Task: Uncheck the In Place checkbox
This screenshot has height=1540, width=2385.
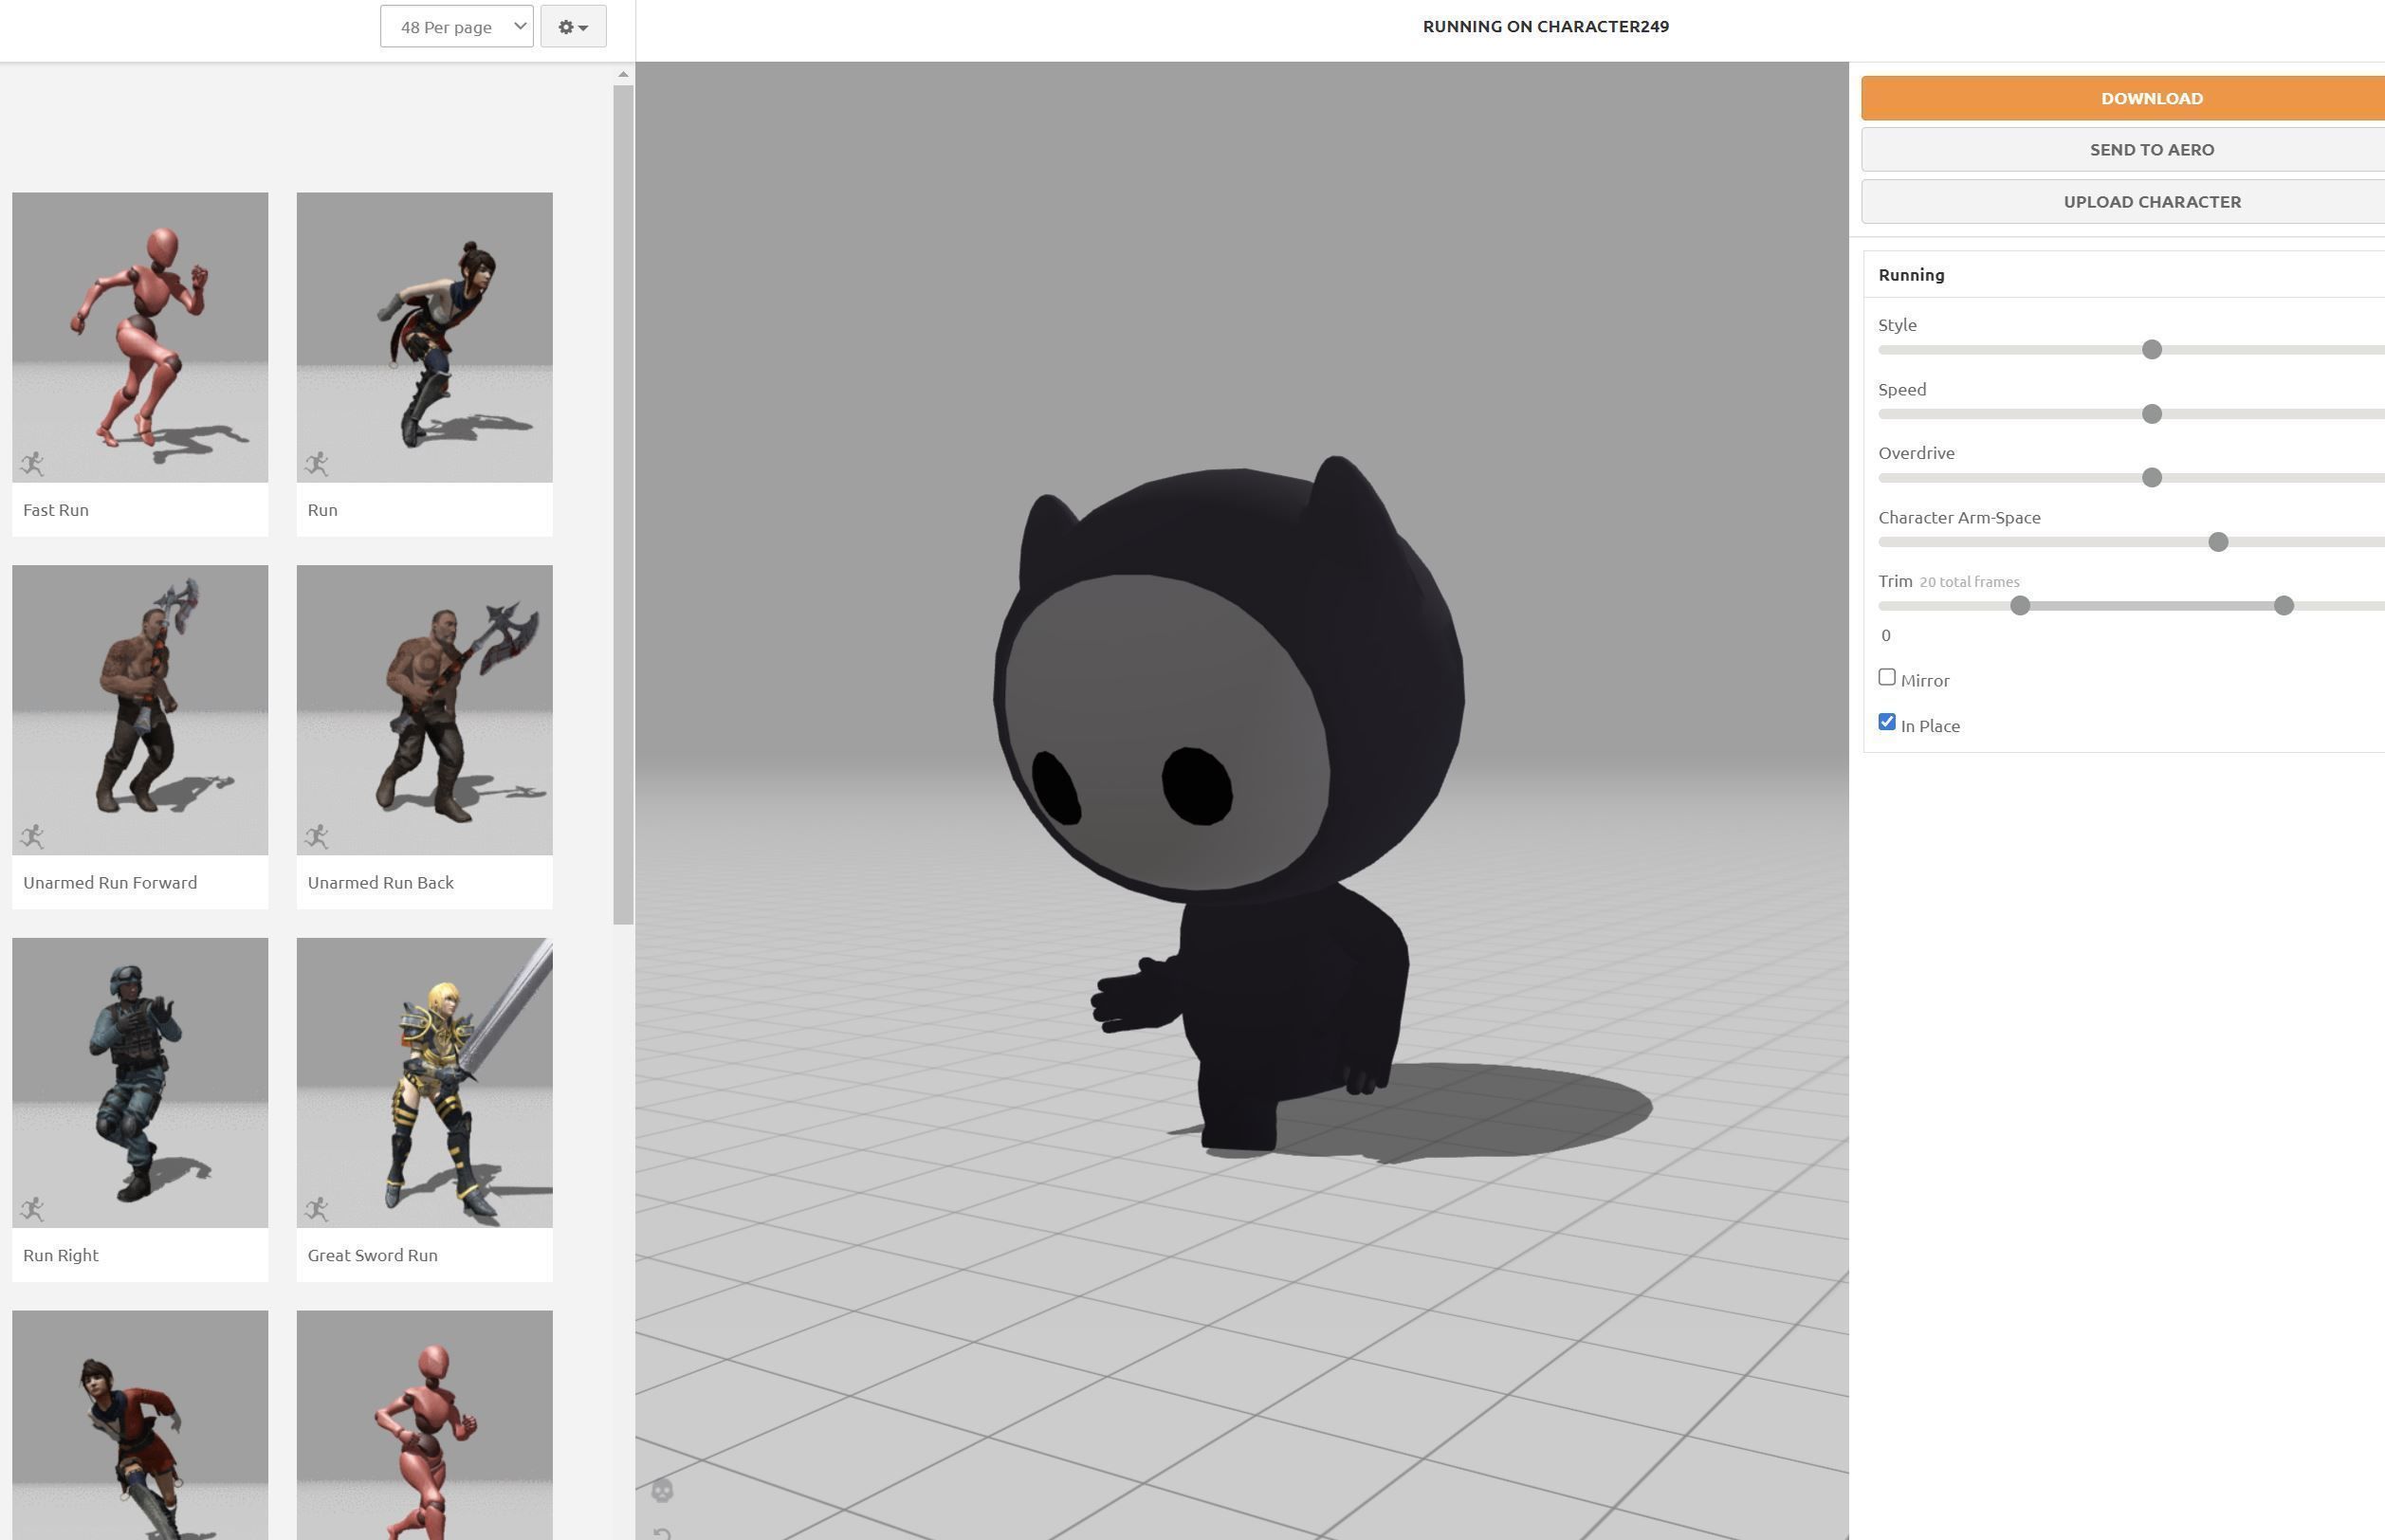Action: 1887,722
